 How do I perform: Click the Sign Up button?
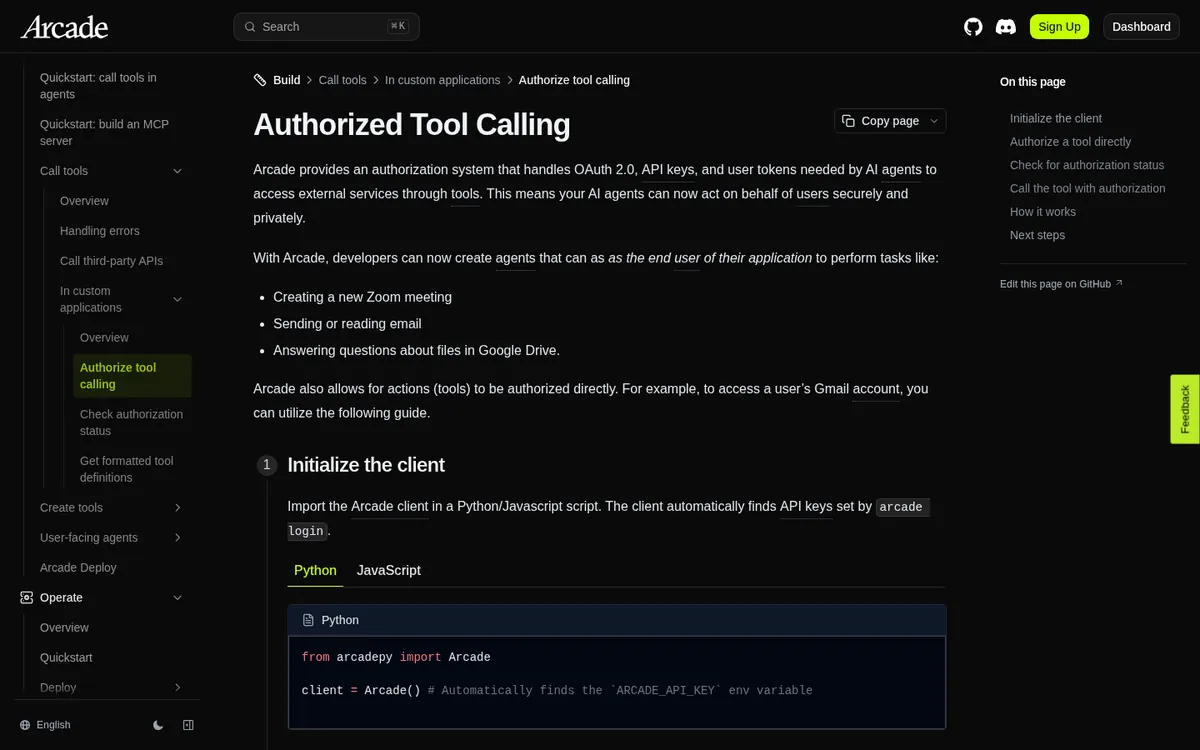[1059, 27]
